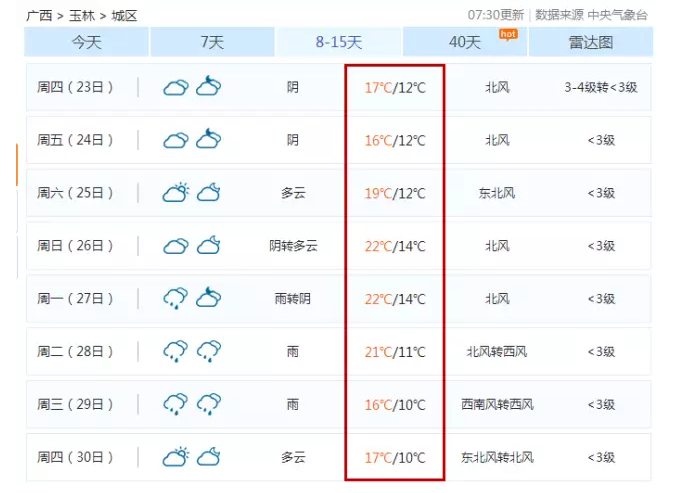
Task: Click 东北风转北风 wind direction text
Action: pyautogui.click(x=497, y=457)
